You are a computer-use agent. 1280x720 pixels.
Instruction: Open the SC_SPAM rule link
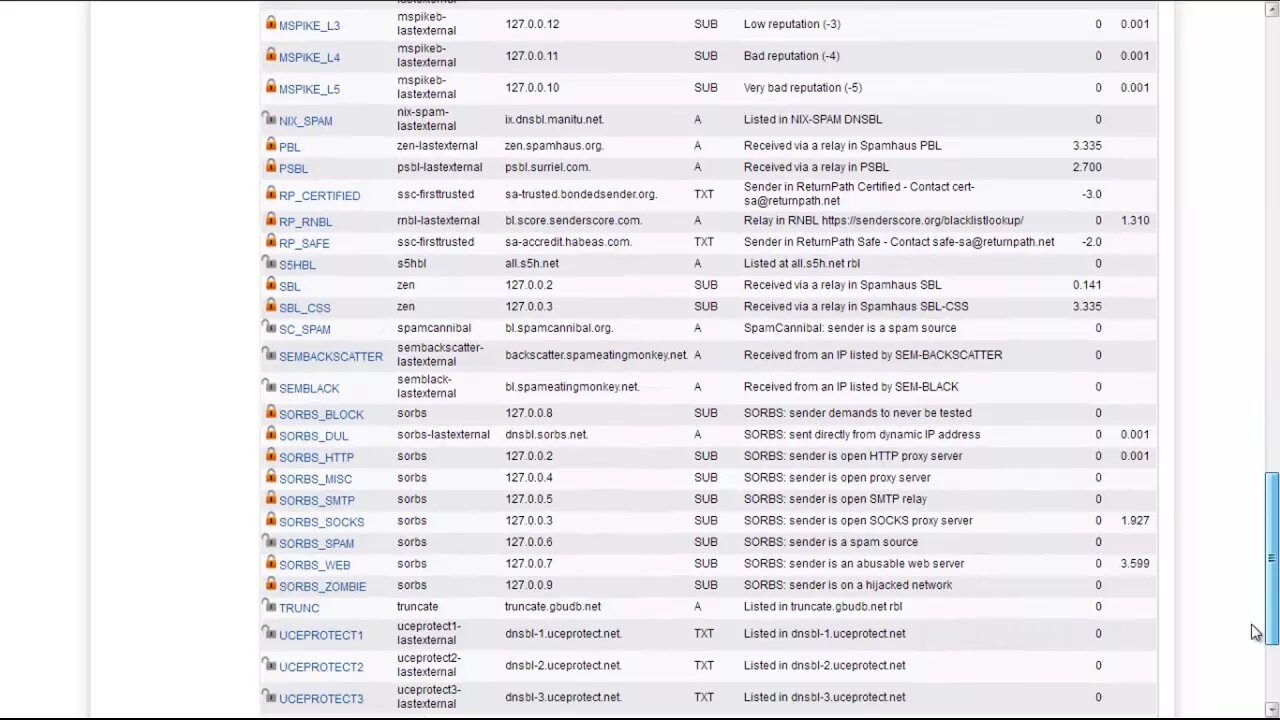(304, 329)
